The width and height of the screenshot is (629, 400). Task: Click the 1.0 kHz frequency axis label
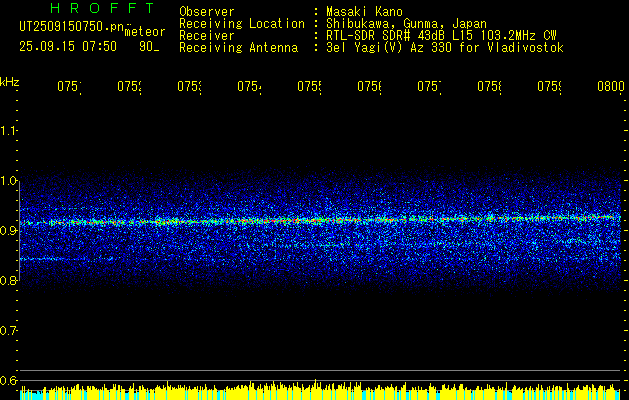(x=8, y=181)
